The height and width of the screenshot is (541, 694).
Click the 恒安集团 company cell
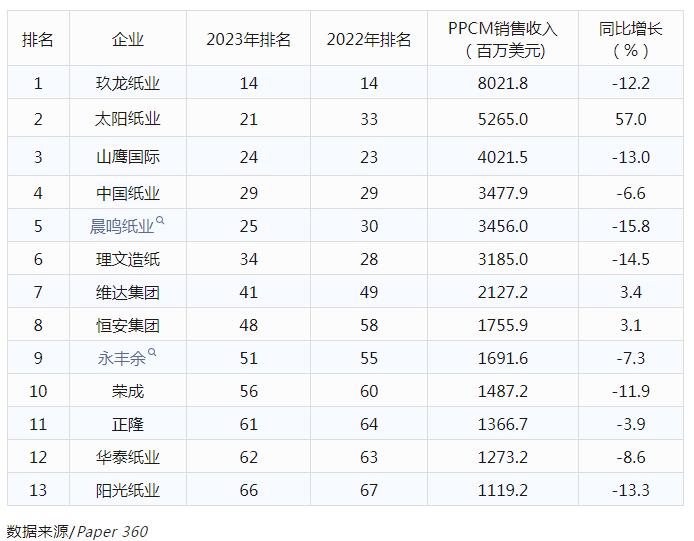point(128,325)
